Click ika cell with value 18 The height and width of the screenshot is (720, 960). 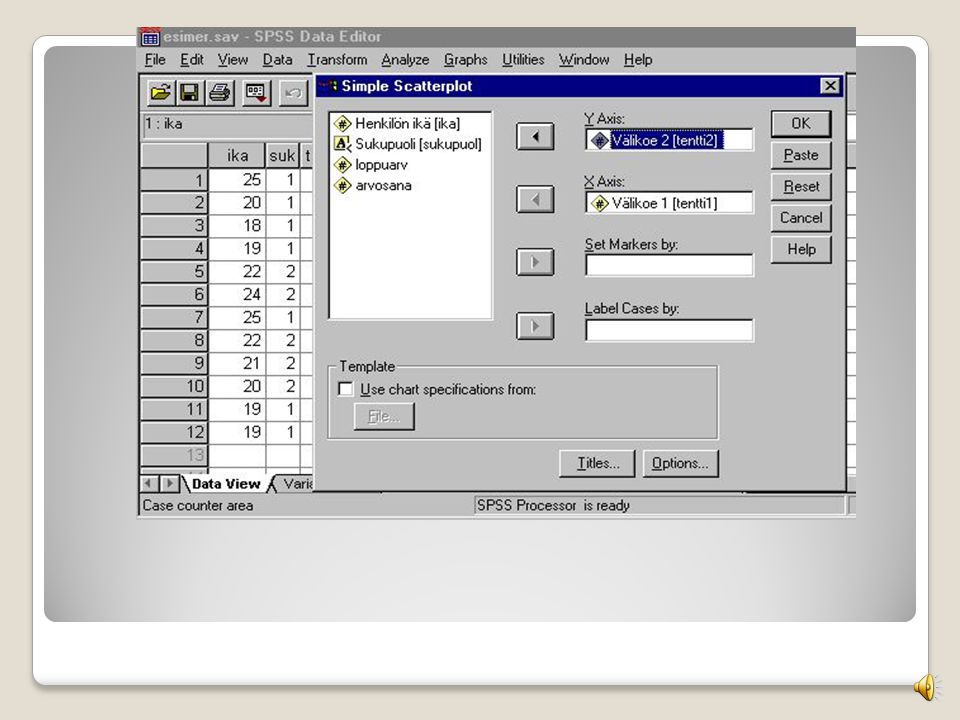238,226
